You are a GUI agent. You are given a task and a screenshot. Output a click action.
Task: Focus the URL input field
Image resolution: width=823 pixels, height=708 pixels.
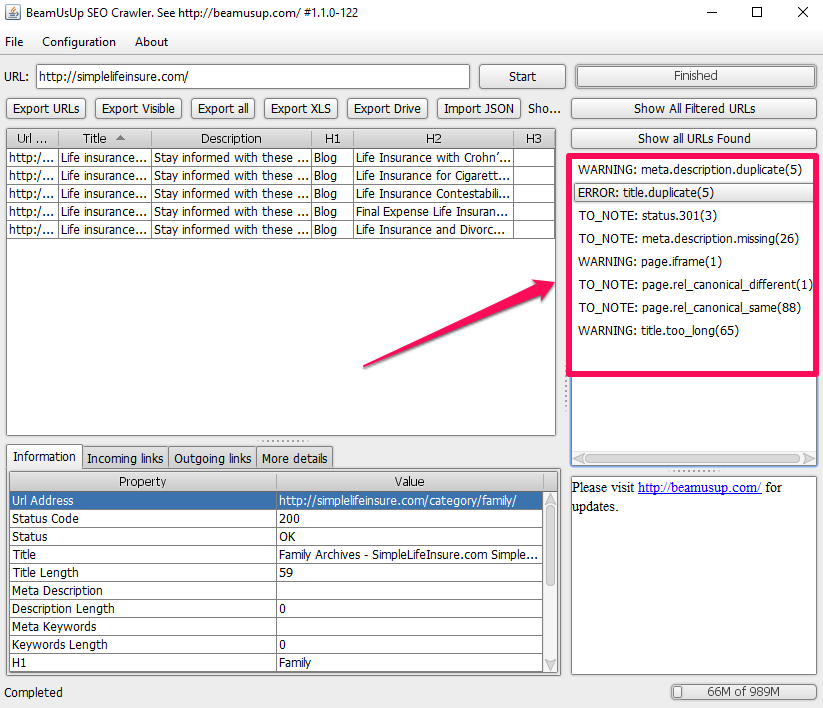(252, 76)
